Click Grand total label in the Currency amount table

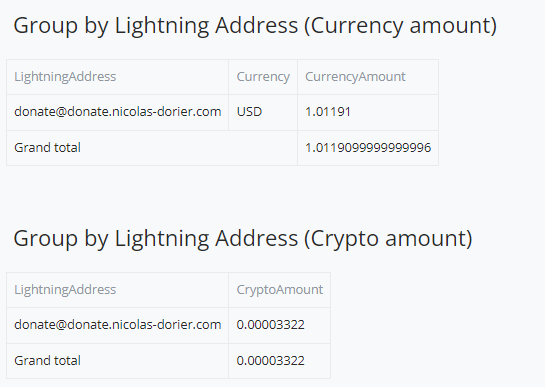[x=47, y=148]
